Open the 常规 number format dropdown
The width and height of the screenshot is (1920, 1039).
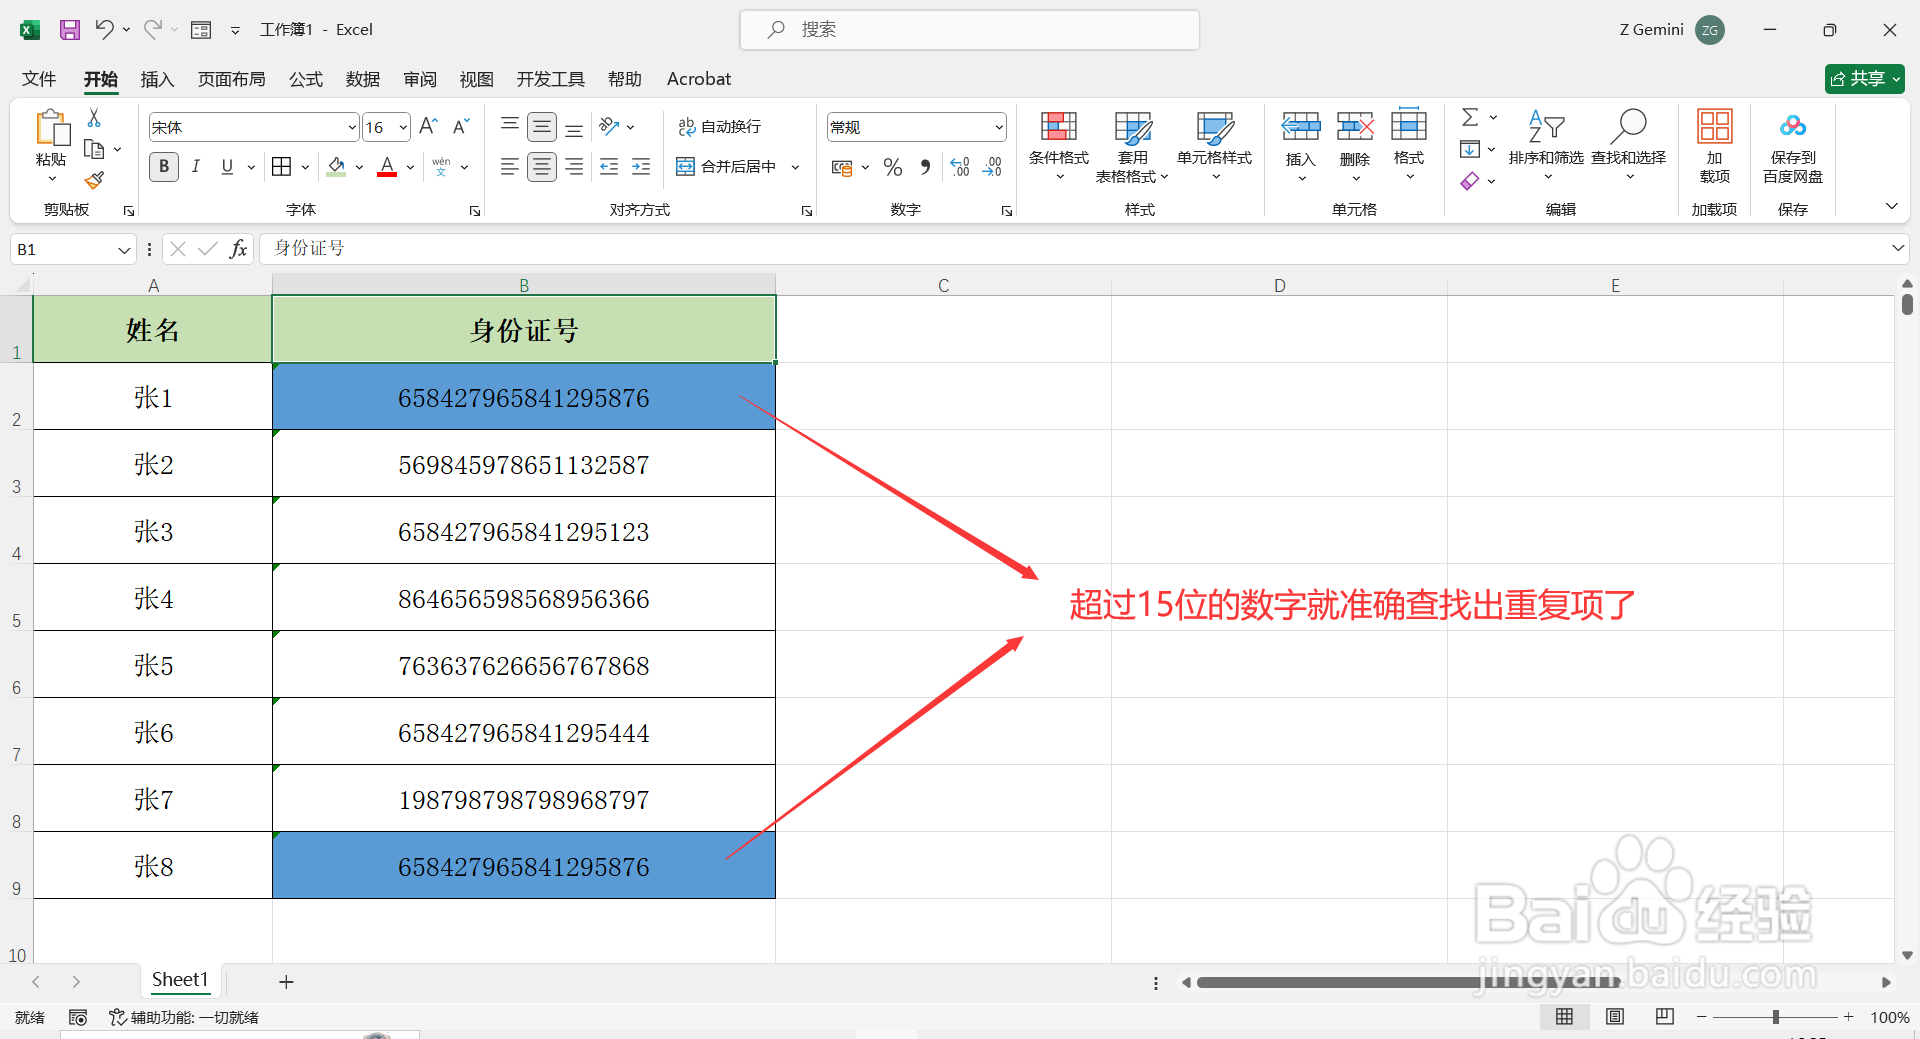(998, 126)
